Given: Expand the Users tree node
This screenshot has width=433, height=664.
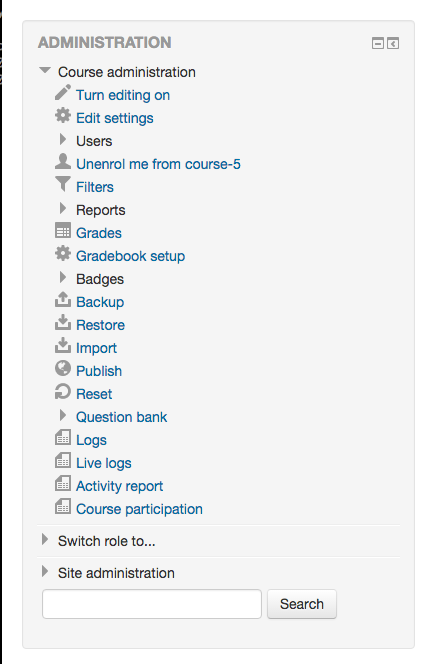Looking at the screenshot, I should 63,139.
